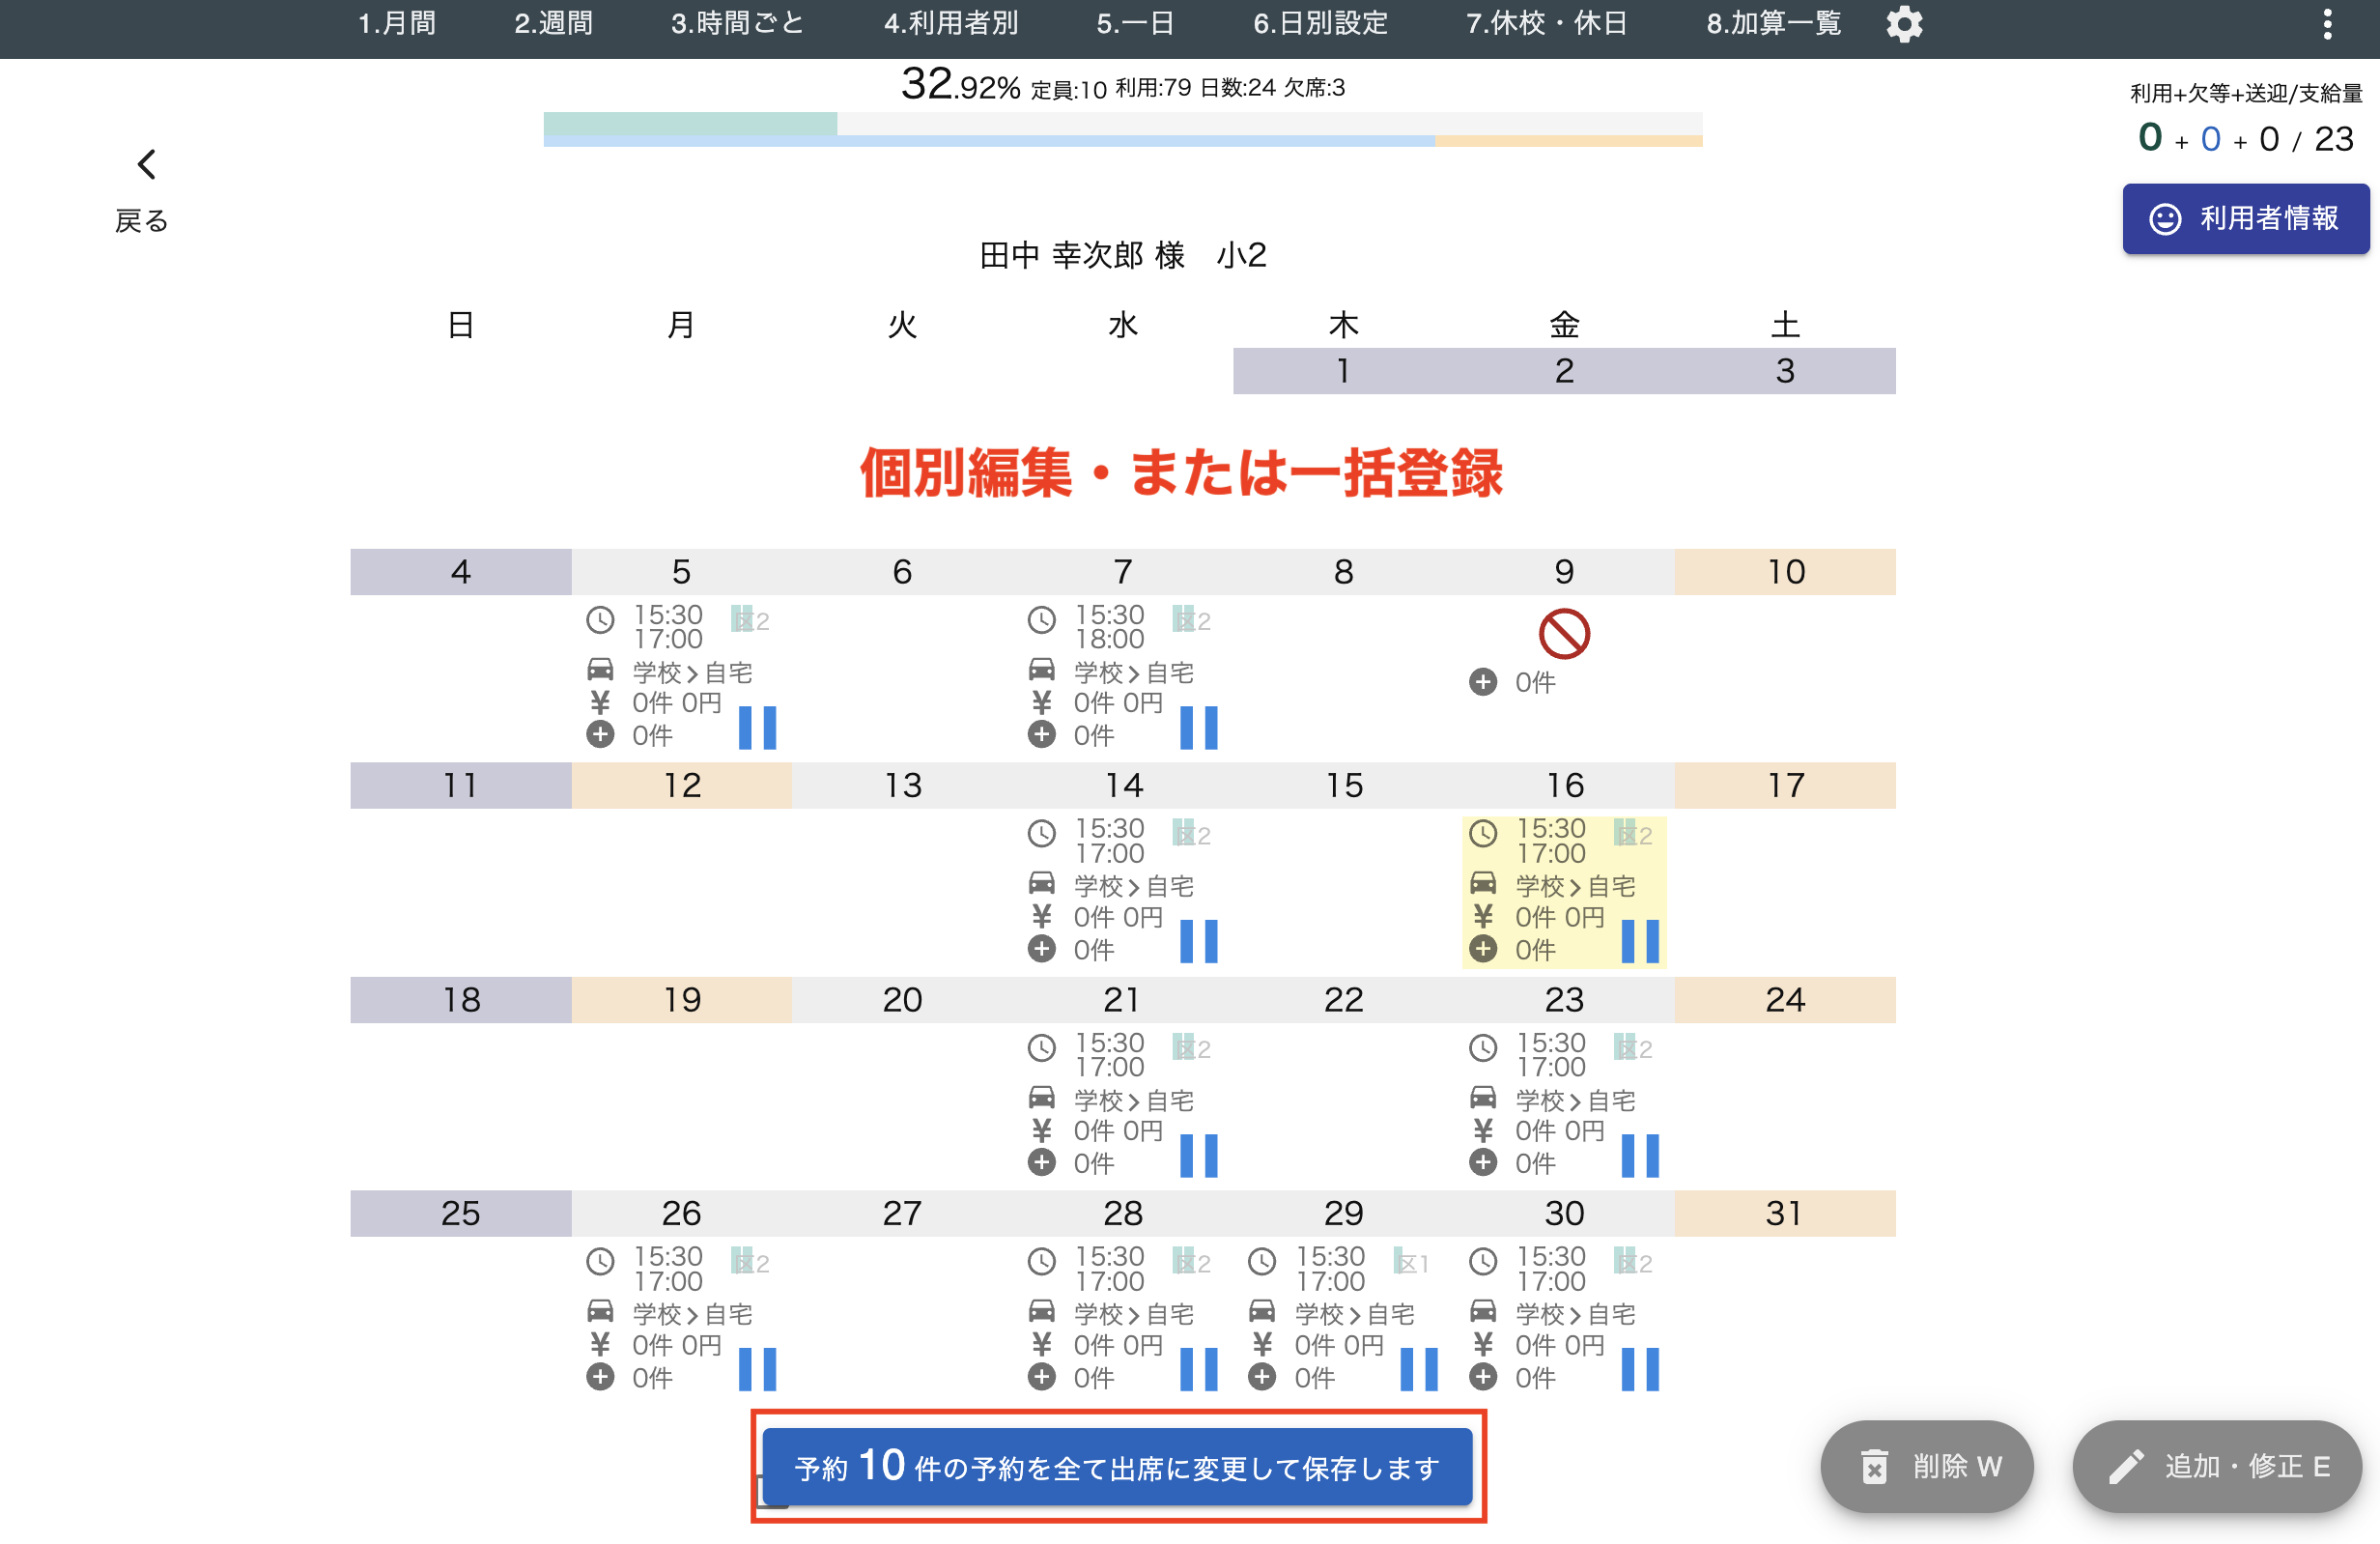2380x1544 pixels.
Task: Click the back chevron above 戻る
Action: click(x=147, y=164)
